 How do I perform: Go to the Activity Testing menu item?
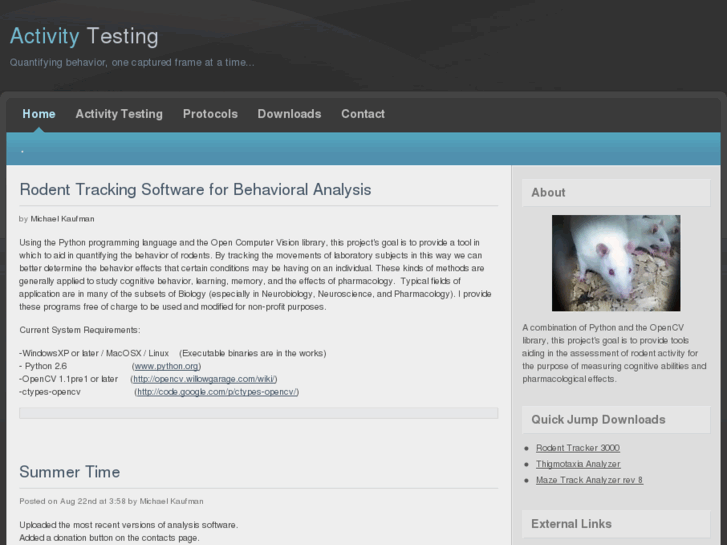119,114
